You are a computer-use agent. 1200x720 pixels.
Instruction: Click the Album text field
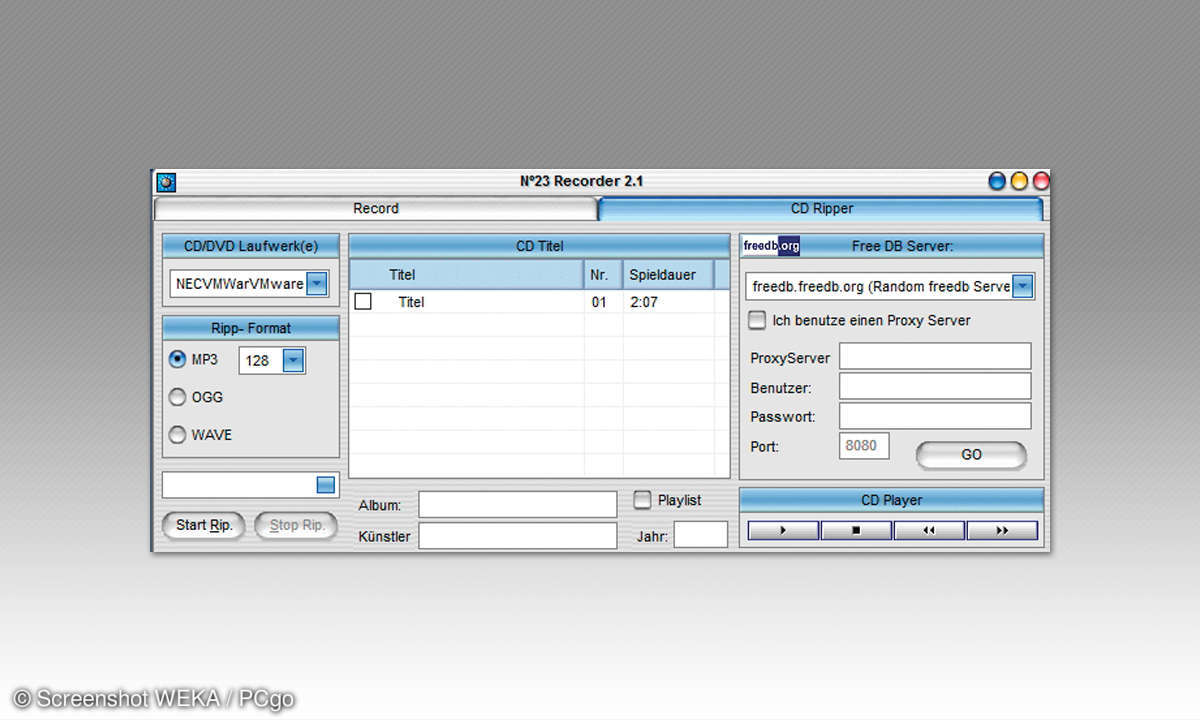(517, 505)
